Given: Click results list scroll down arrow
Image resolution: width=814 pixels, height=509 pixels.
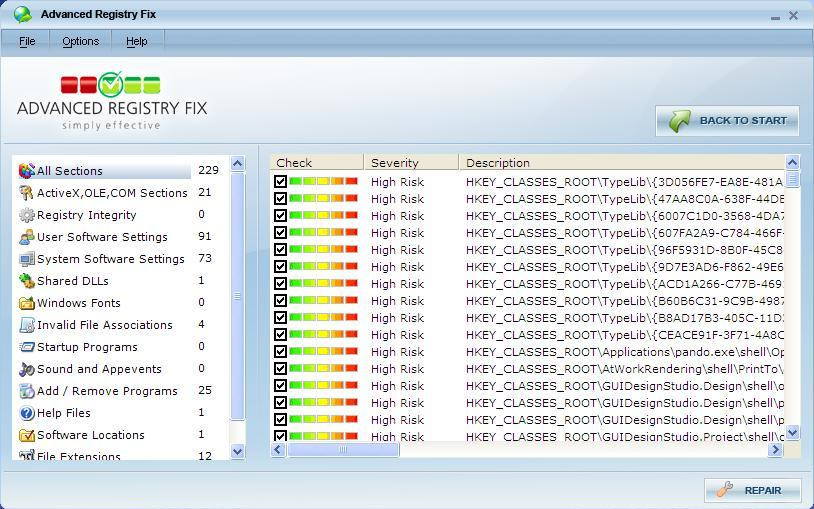Looking at the screenshot, I should point(792,432).
